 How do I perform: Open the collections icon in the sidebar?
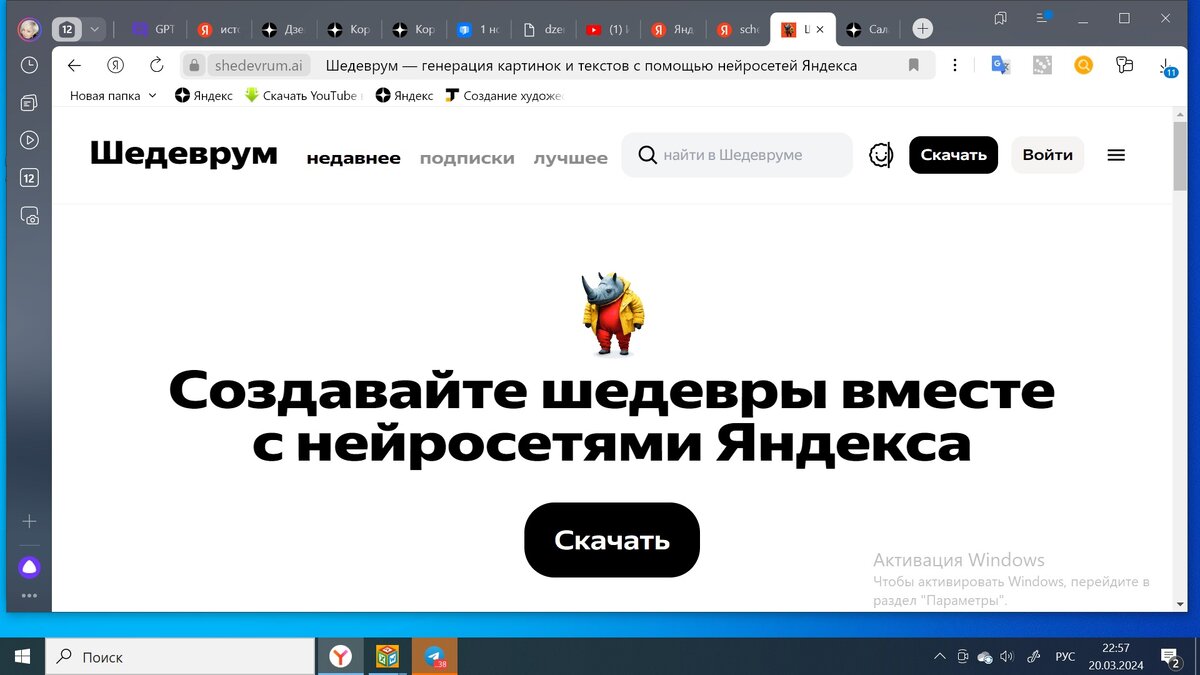click(29, 103)
